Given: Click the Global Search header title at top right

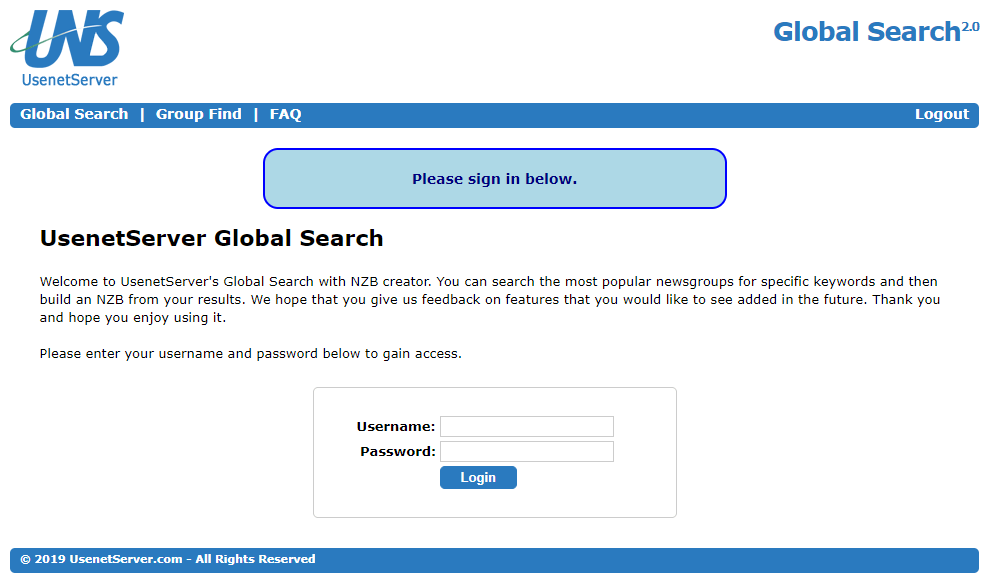Looking at the screenshot, I should [866, 31].
